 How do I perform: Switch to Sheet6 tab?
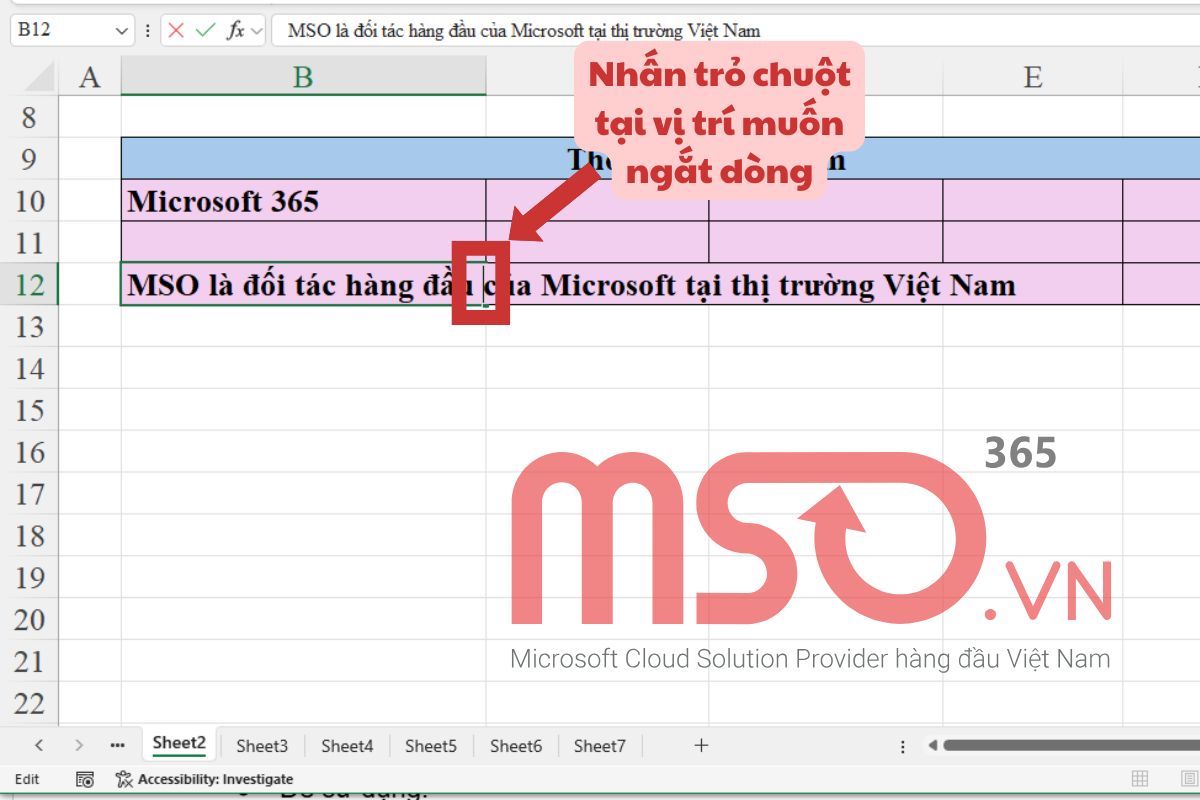pos(516,745)
